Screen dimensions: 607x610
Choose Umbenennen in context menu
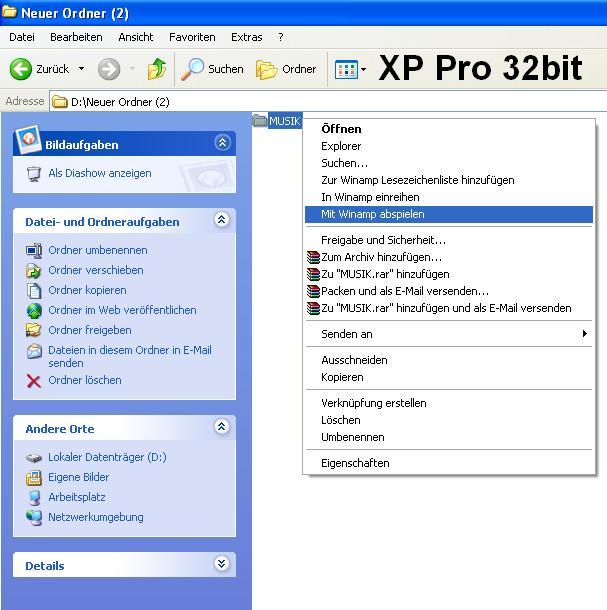click(x=449, y=437)
